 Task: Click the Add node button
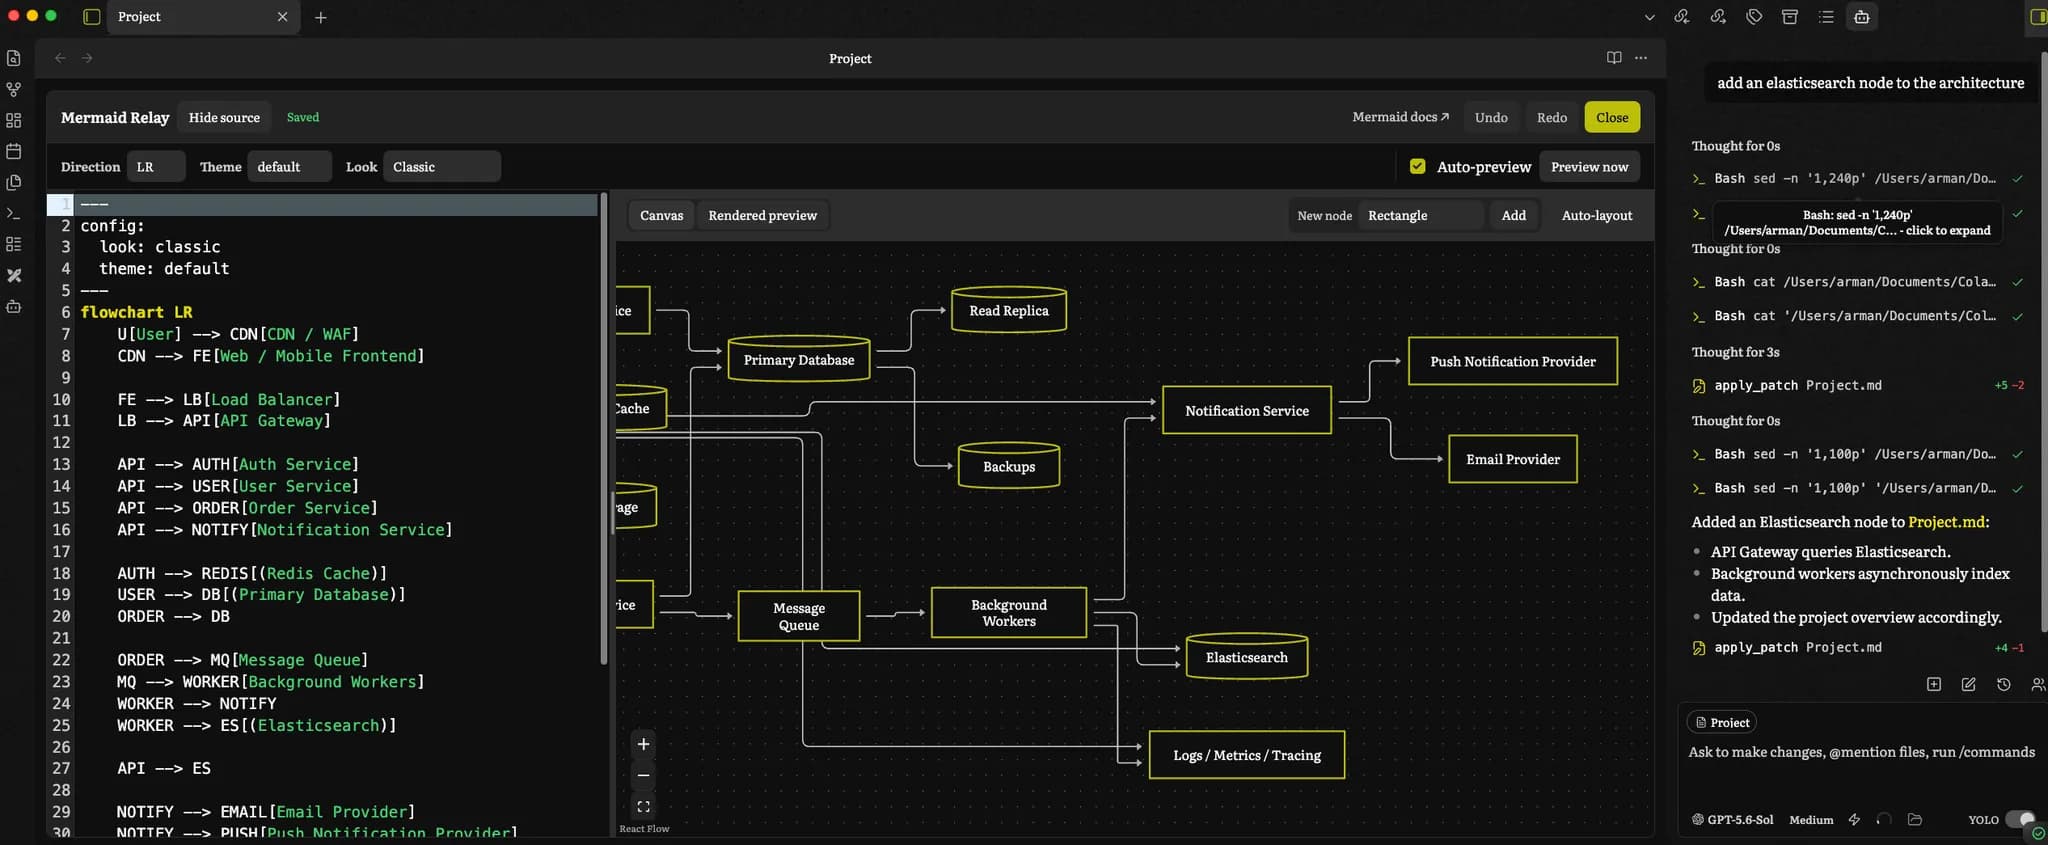[1514, 215]
